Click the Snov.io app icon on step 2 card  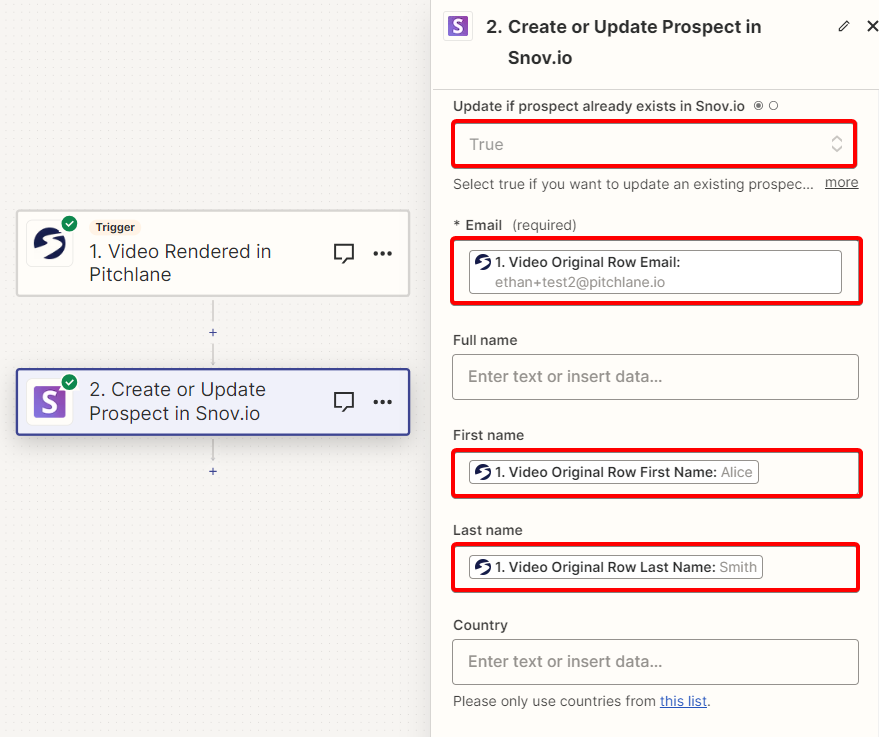[x=50, y=402]
